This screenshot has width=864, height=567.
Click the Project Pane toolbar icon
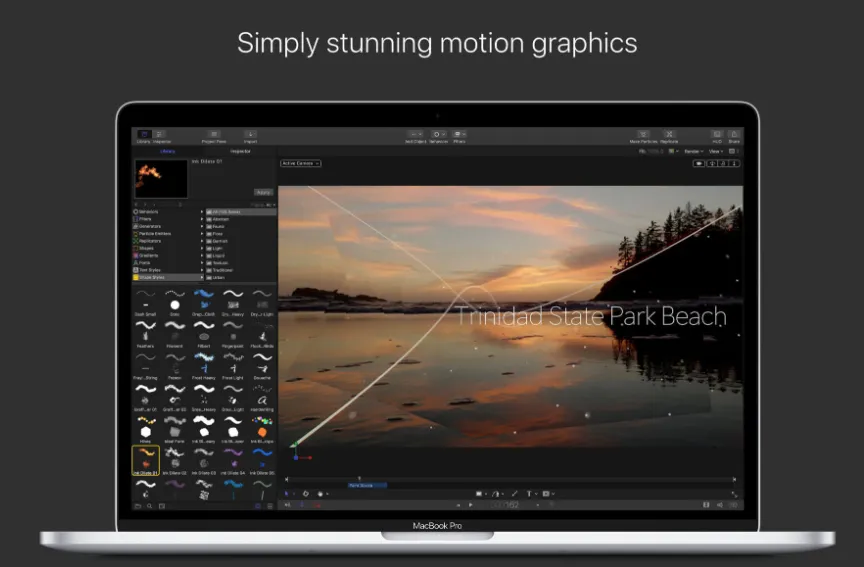[214, 134]
